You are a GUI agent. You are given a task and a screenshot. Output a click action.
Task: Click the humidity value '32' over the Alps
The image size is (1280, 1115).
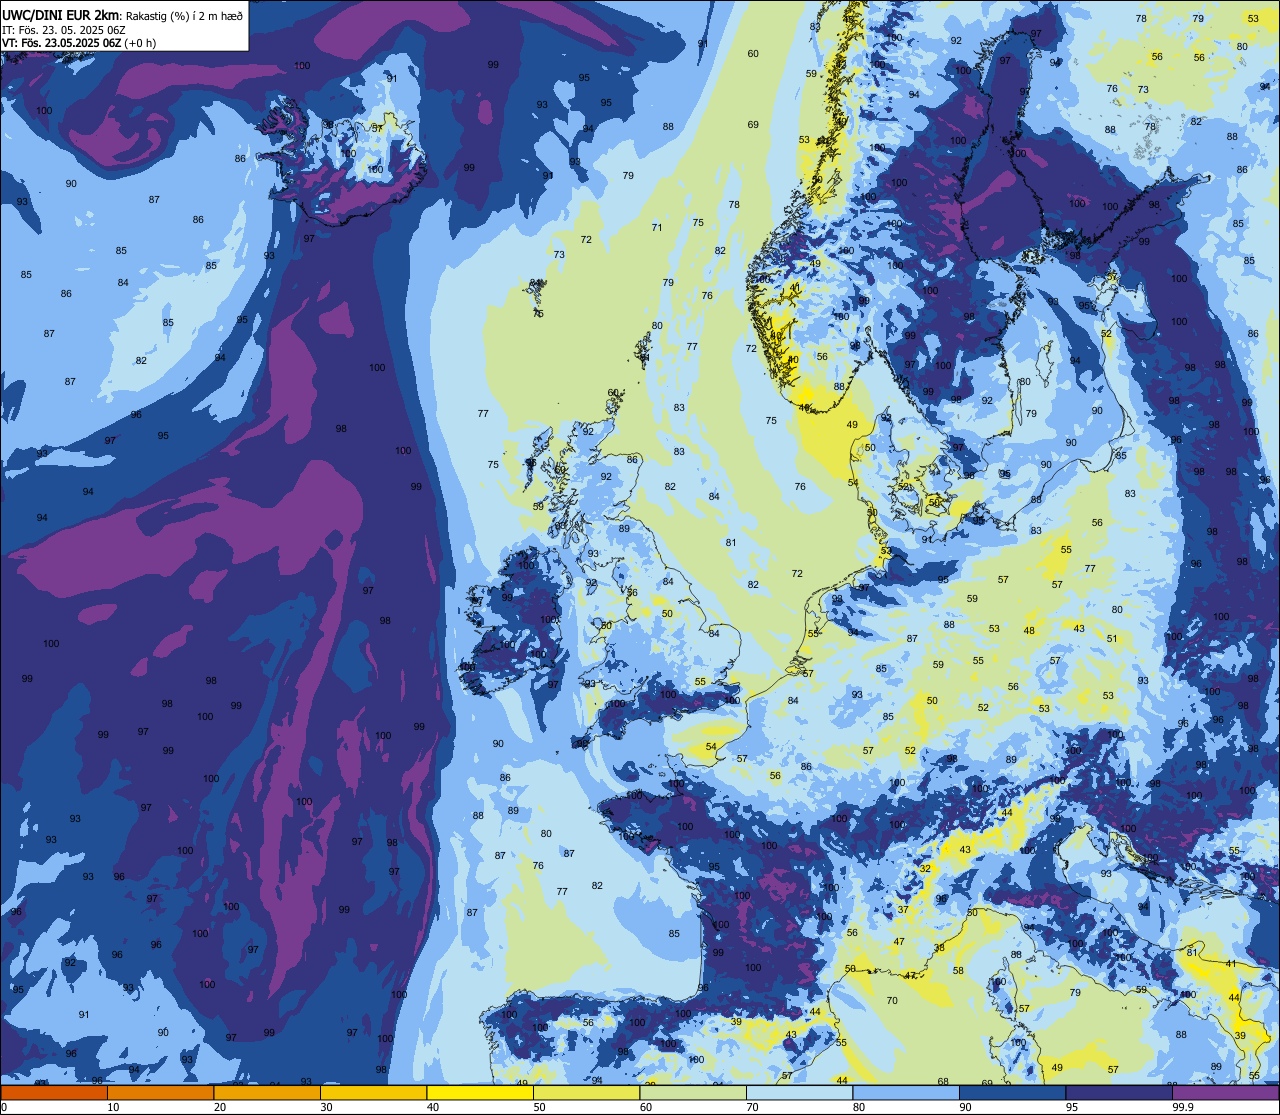(925, 869)
